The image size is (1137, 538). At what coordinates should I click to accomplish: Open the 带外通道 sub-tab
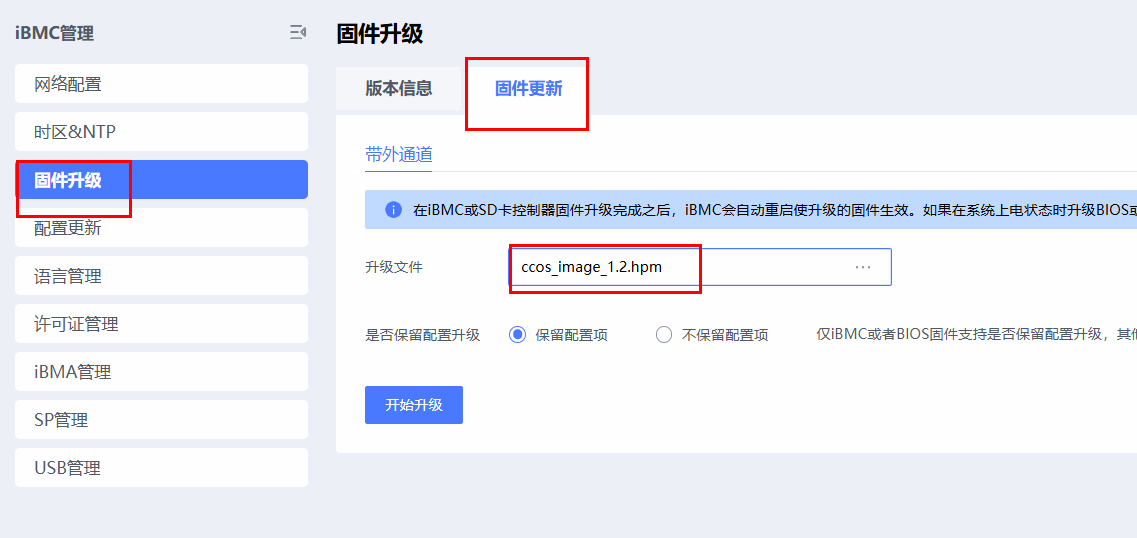point(399,154)
